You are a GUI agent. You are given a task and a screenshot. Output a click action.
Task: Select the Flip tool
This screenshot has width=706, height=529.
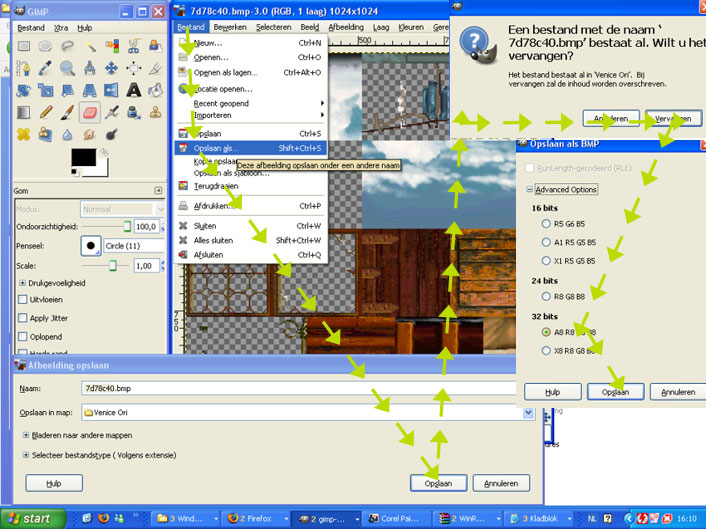pyautogui.click(x=112, y=90)
